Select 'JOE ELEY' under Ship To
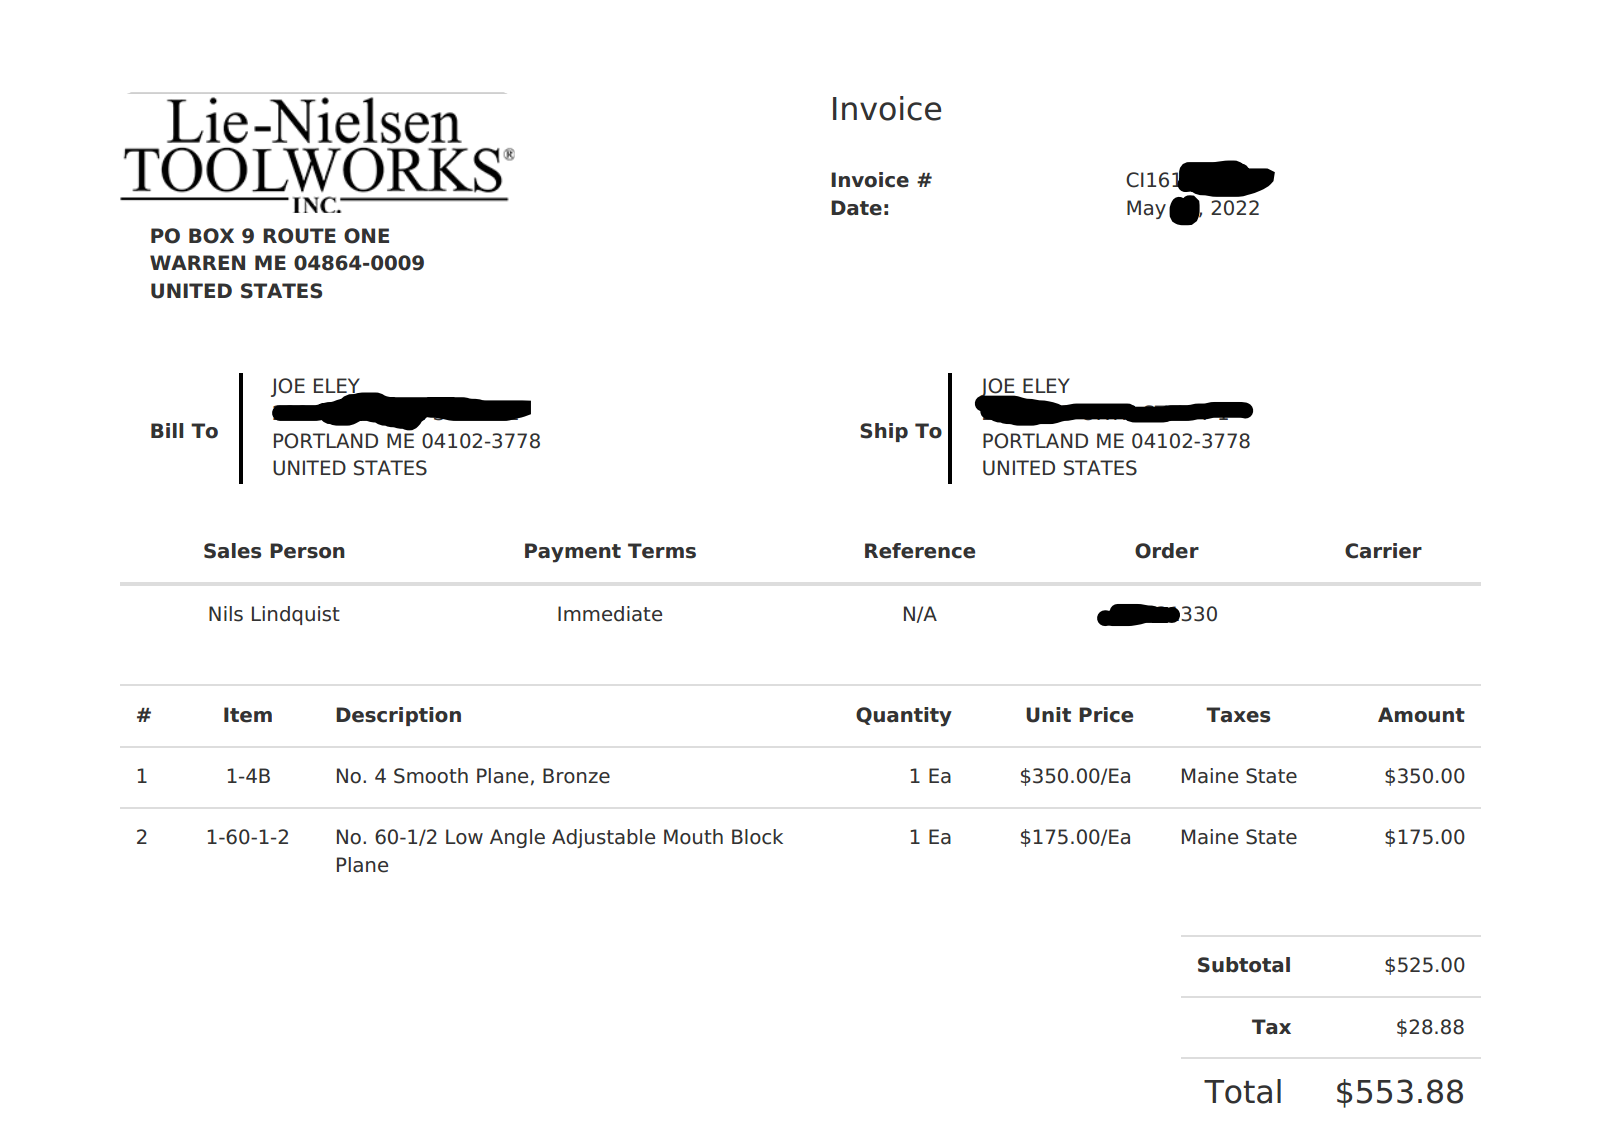 pyautogui.click(x=1025, y=386)
